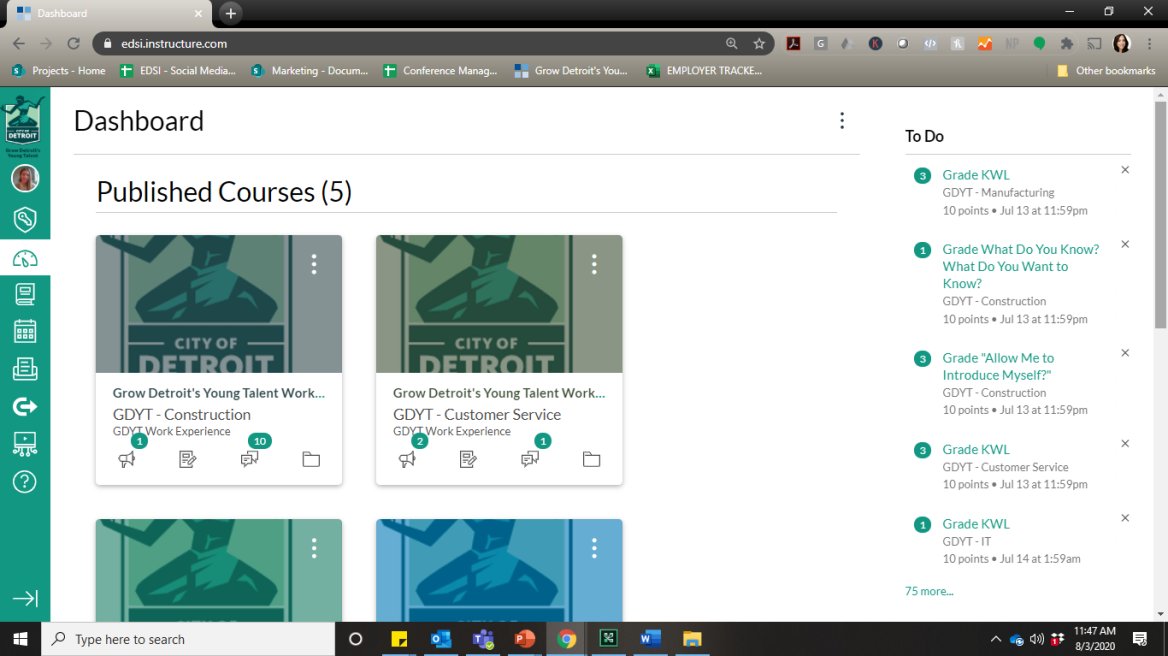Image resolution: width=1168 pixels, height=656 pixels.
Task: Dismiss Grade KWL Customer Service to-do
Action: pos(1125,444)
